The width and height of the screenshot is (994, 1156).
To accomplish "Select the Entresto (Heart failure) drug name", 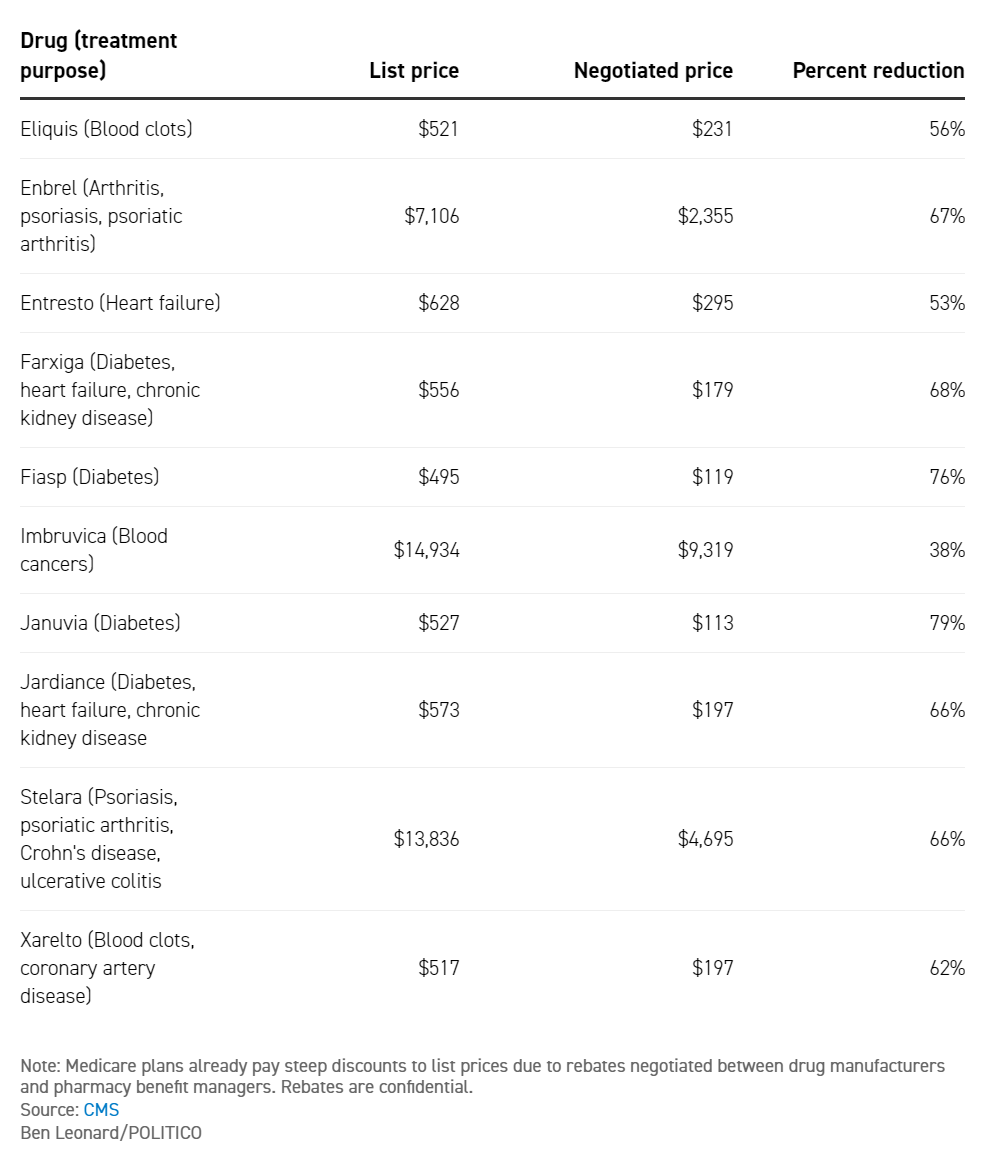I will [120, 303].
